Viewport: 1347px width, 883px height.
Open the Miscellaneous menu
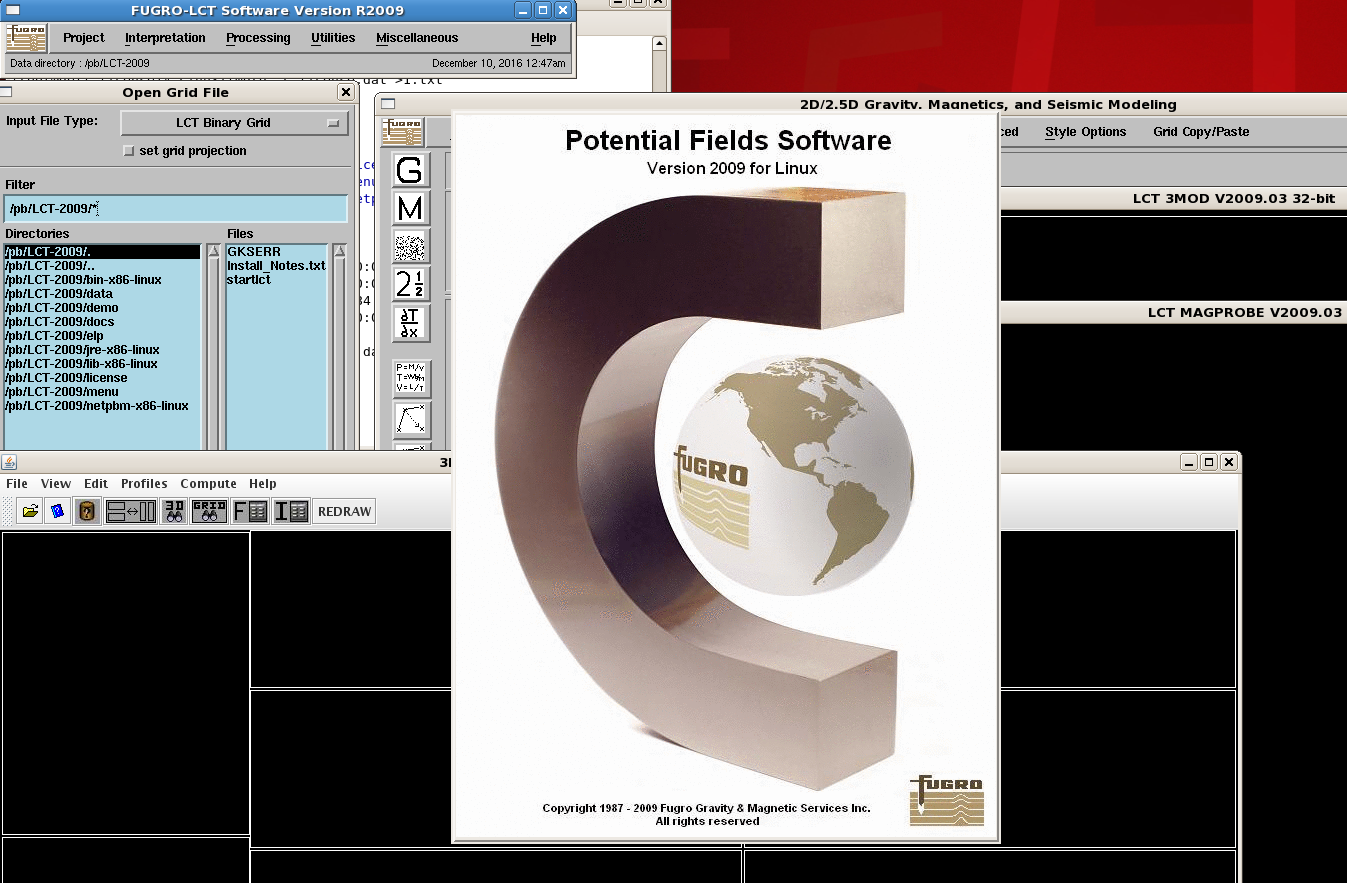coord(417,38)
